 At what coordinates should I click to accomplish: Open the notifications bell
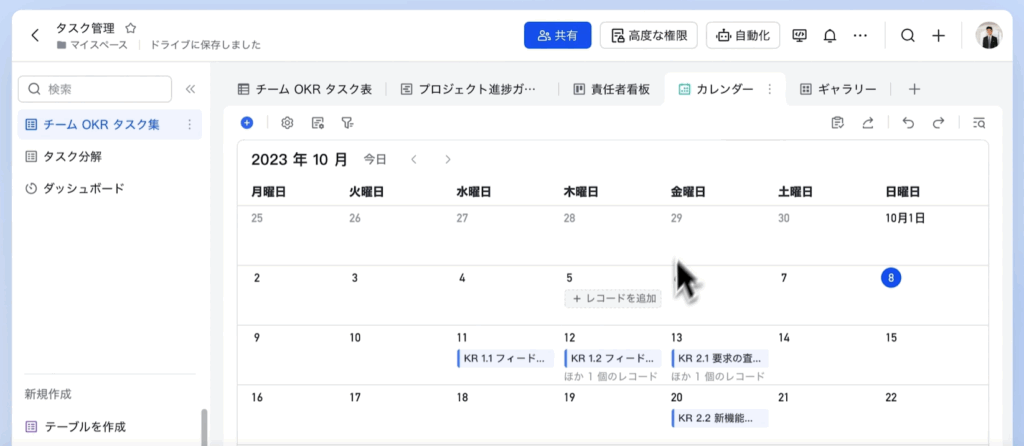click(x=829, y=36)
